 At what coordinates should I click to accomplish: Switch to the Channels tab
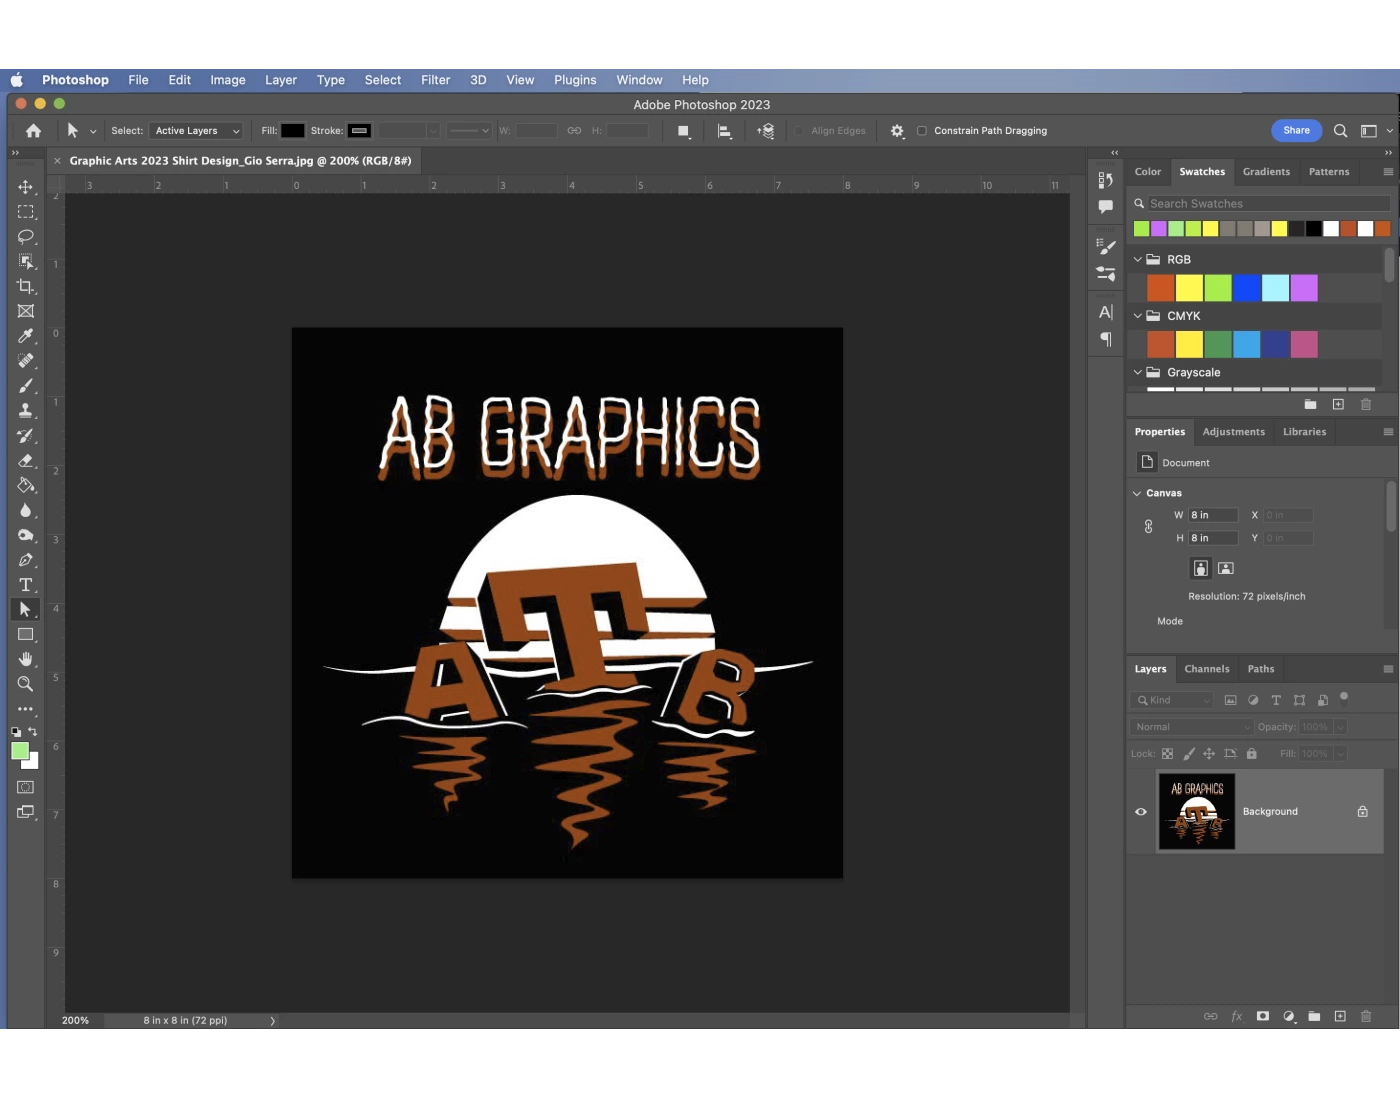tap(1207, 669)
